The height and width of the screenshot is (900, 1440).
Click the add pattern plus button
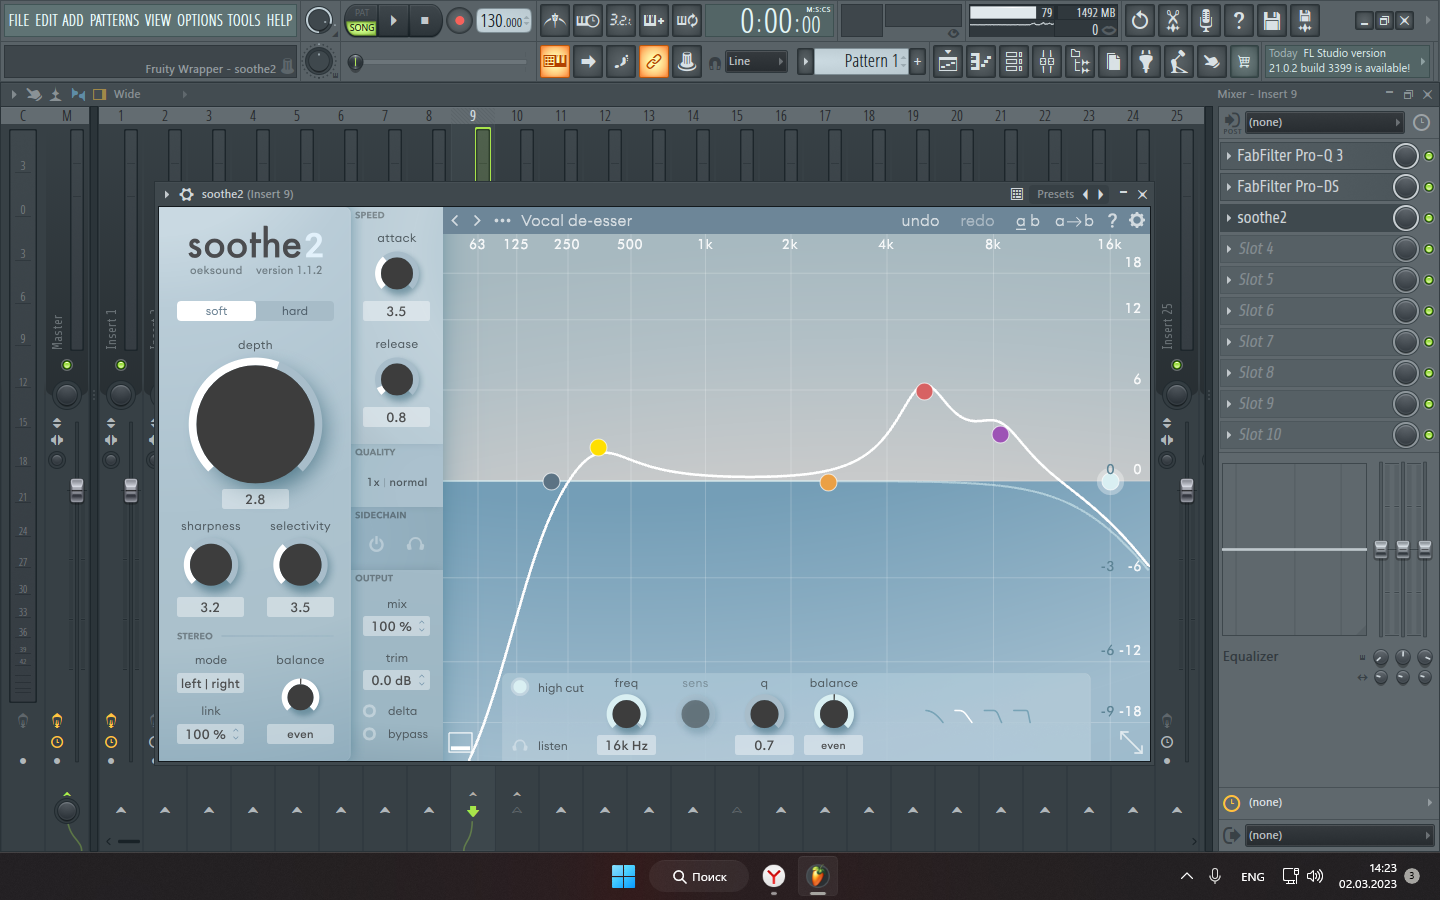click(917, 62)
